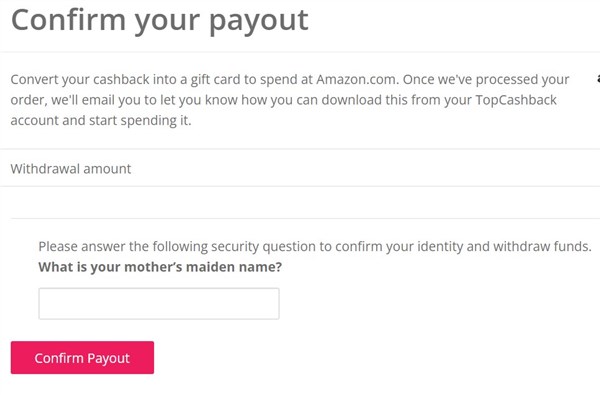Click the 'TopCashback' word in the description

(516, 100)
